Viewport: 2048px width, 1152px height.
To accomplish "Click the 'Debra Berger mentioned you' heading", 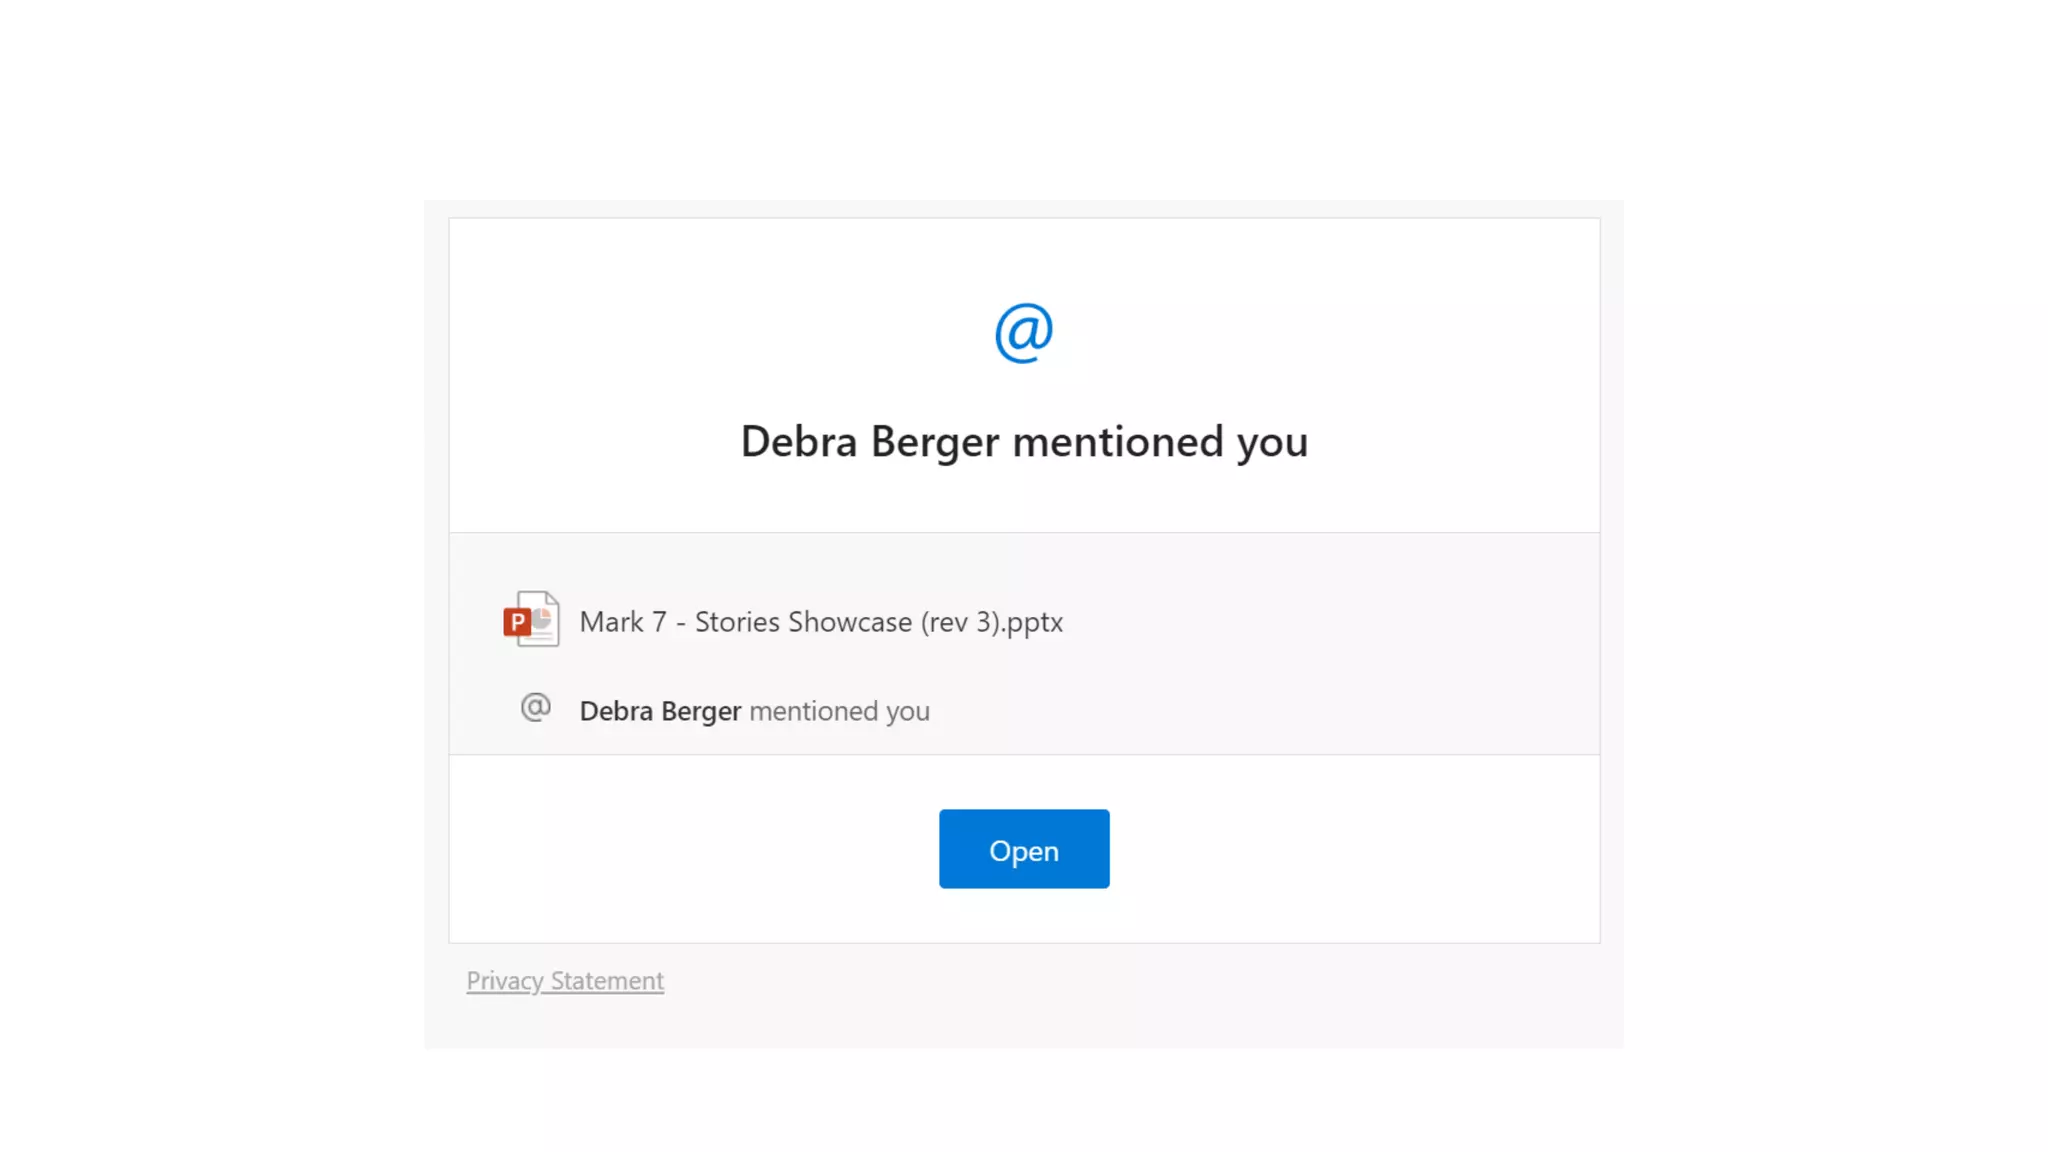I will tap(1023, 442).
